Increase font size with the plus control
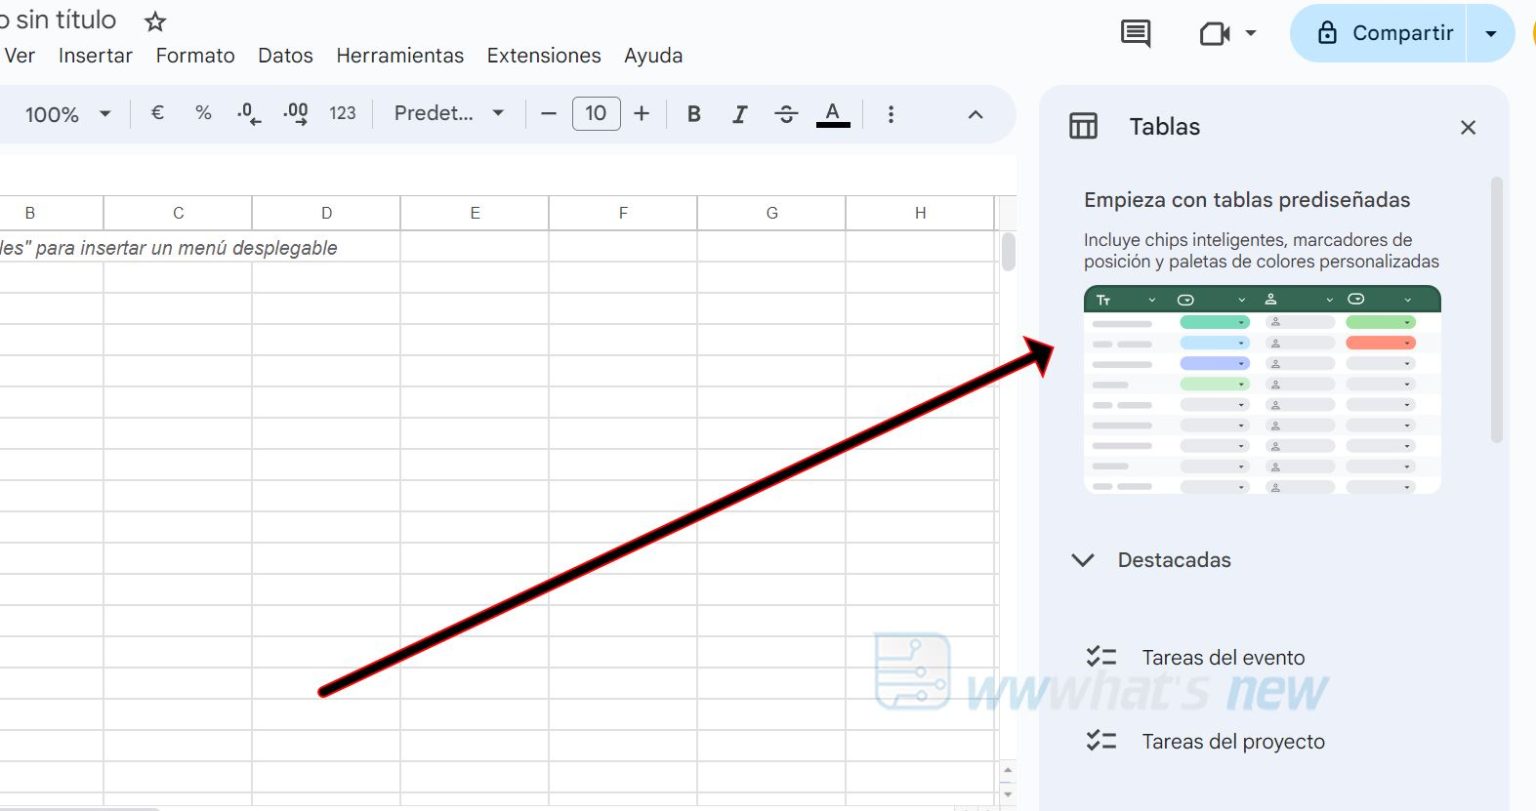This screenshot has height=811, width=1536. pos(641,113)
